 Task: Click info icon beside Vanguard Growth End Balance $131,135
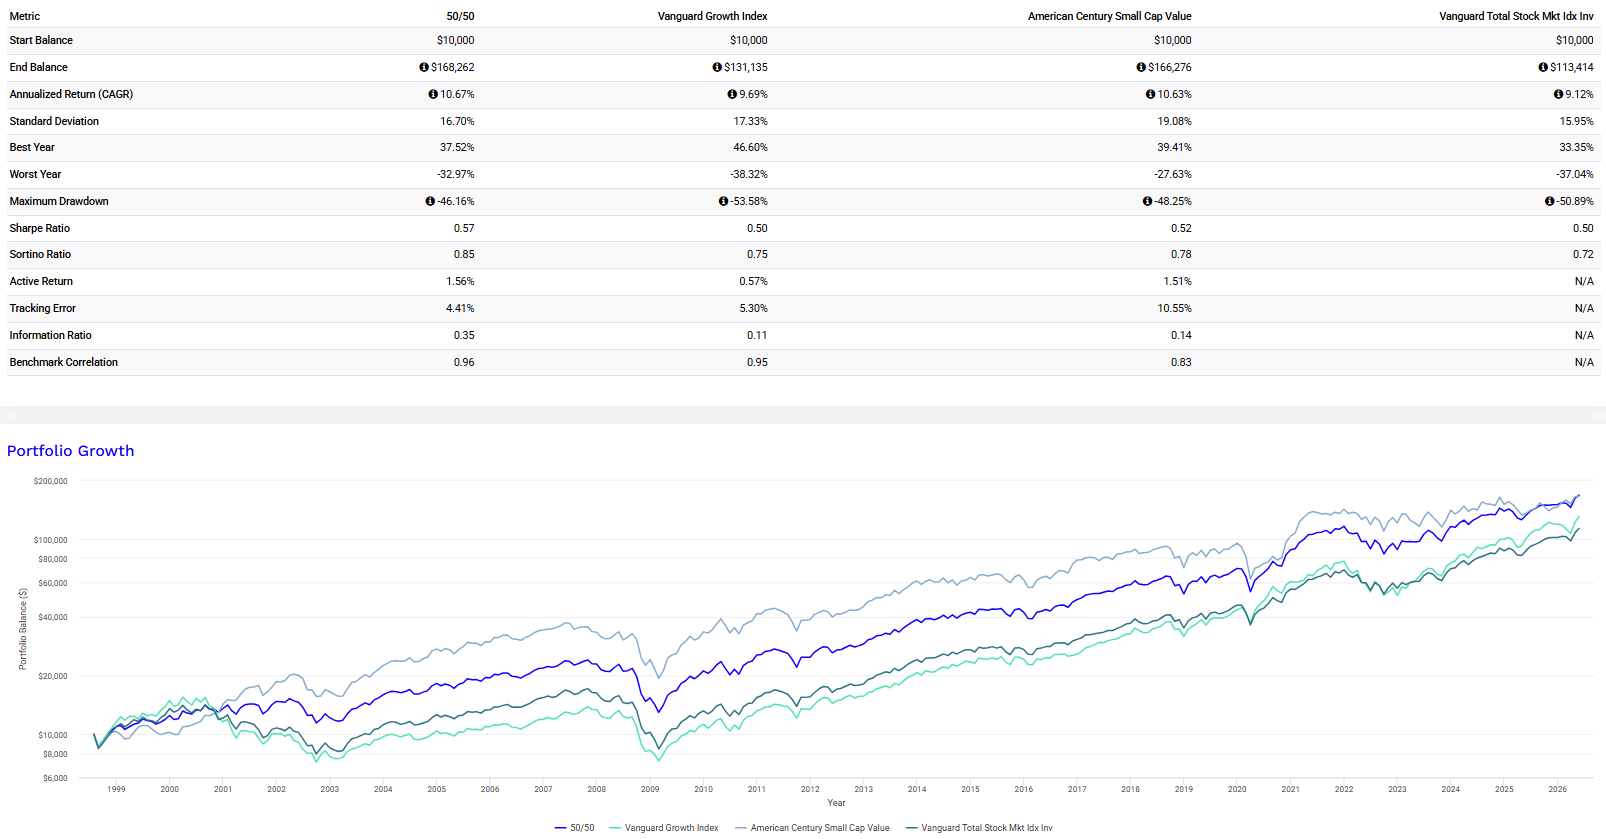717,68
